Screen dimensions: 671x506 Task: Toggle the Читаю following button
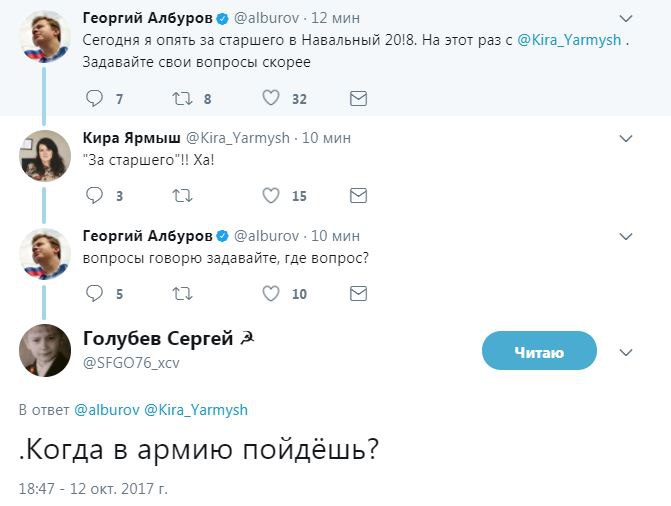click(x=539, y=352)
